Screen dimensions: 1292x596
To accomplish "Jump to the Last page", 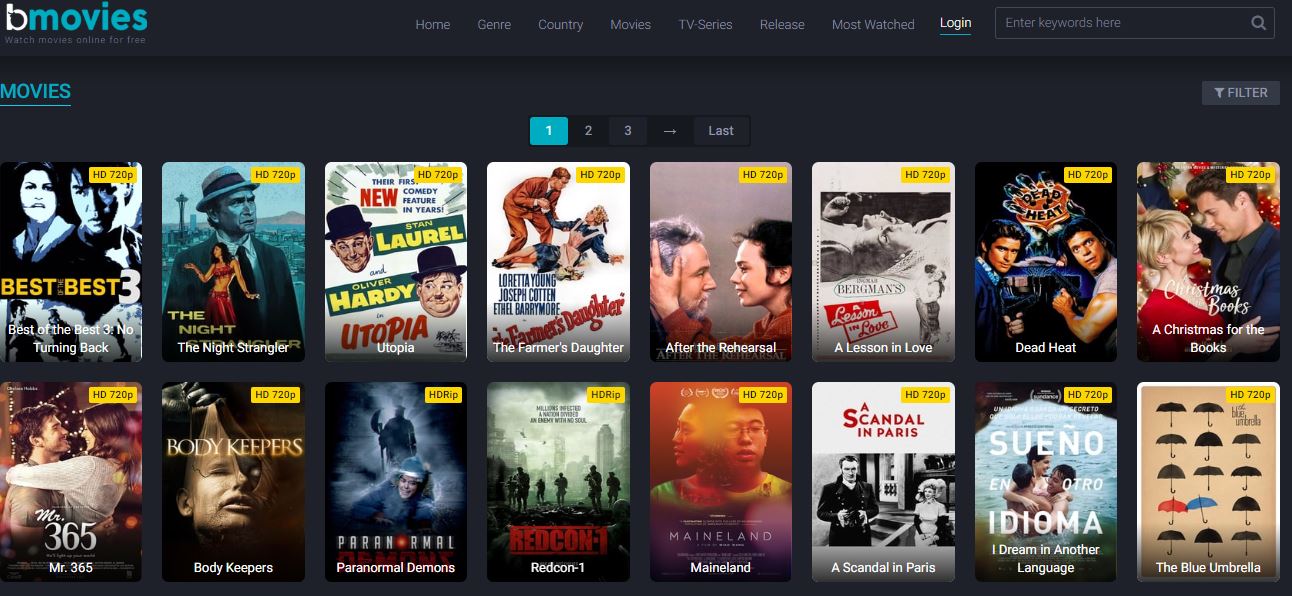I will click(x=721, y=131).
